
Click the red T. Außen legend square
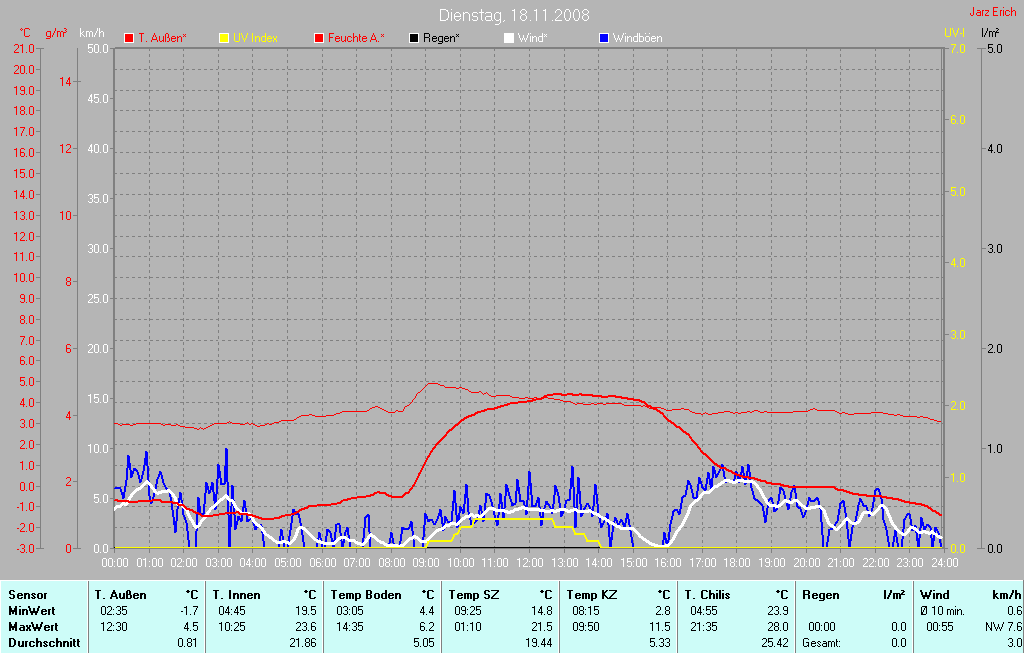pyautogui.click(x=129, y=38)
